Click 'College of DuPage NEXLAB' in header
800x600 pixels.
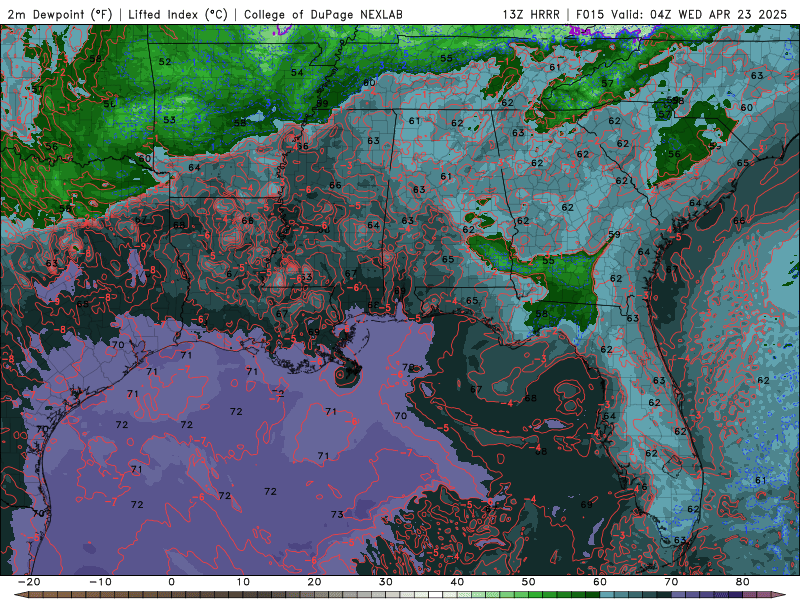323,14
